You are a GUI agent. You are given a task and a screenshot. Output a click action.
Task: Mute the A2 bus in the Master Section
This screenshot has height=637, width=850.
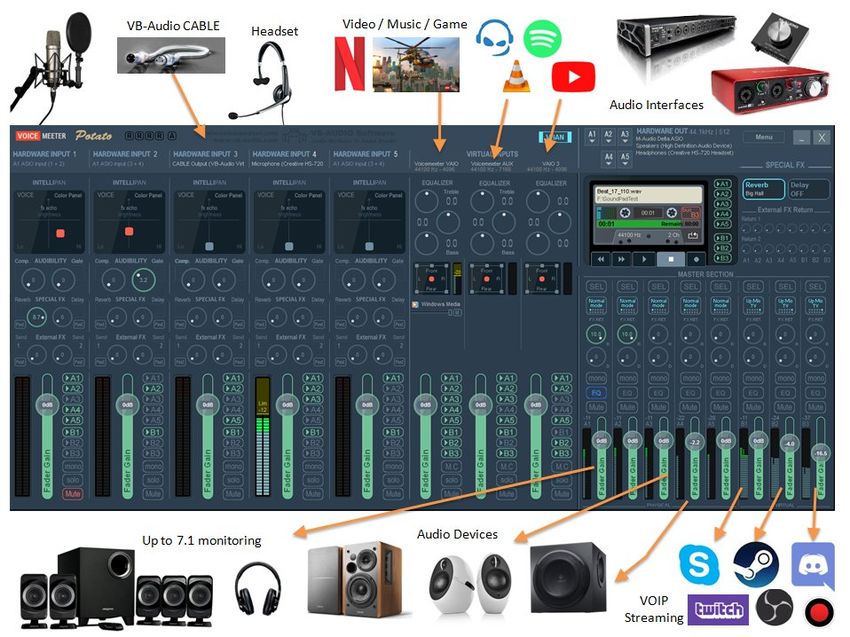(627, 407)
